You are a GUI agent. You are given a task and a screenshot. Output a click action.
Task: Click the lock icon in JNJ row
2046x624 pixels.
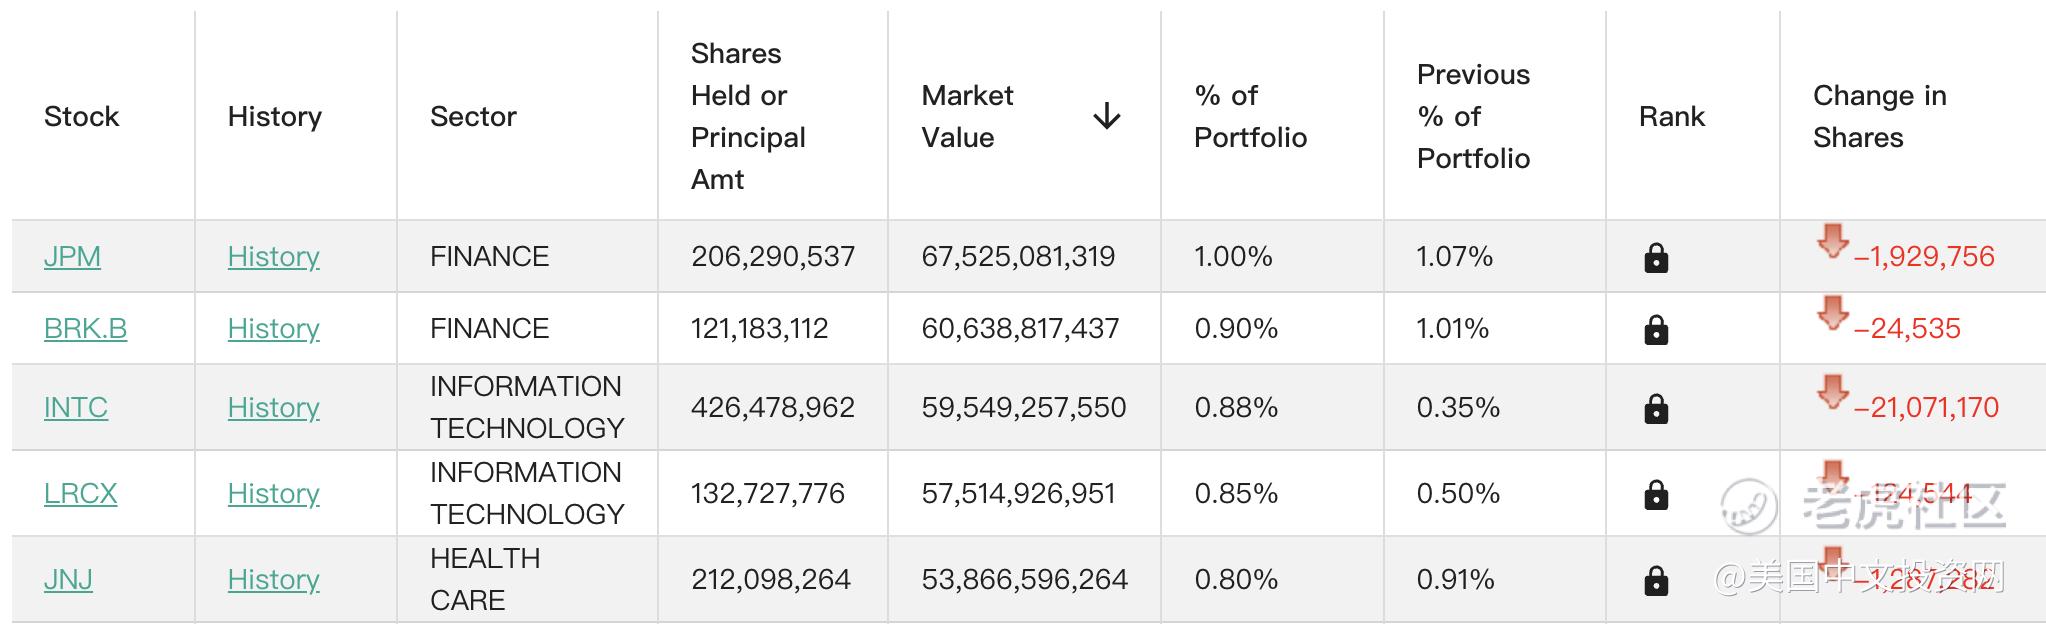tap(1656, 581)
